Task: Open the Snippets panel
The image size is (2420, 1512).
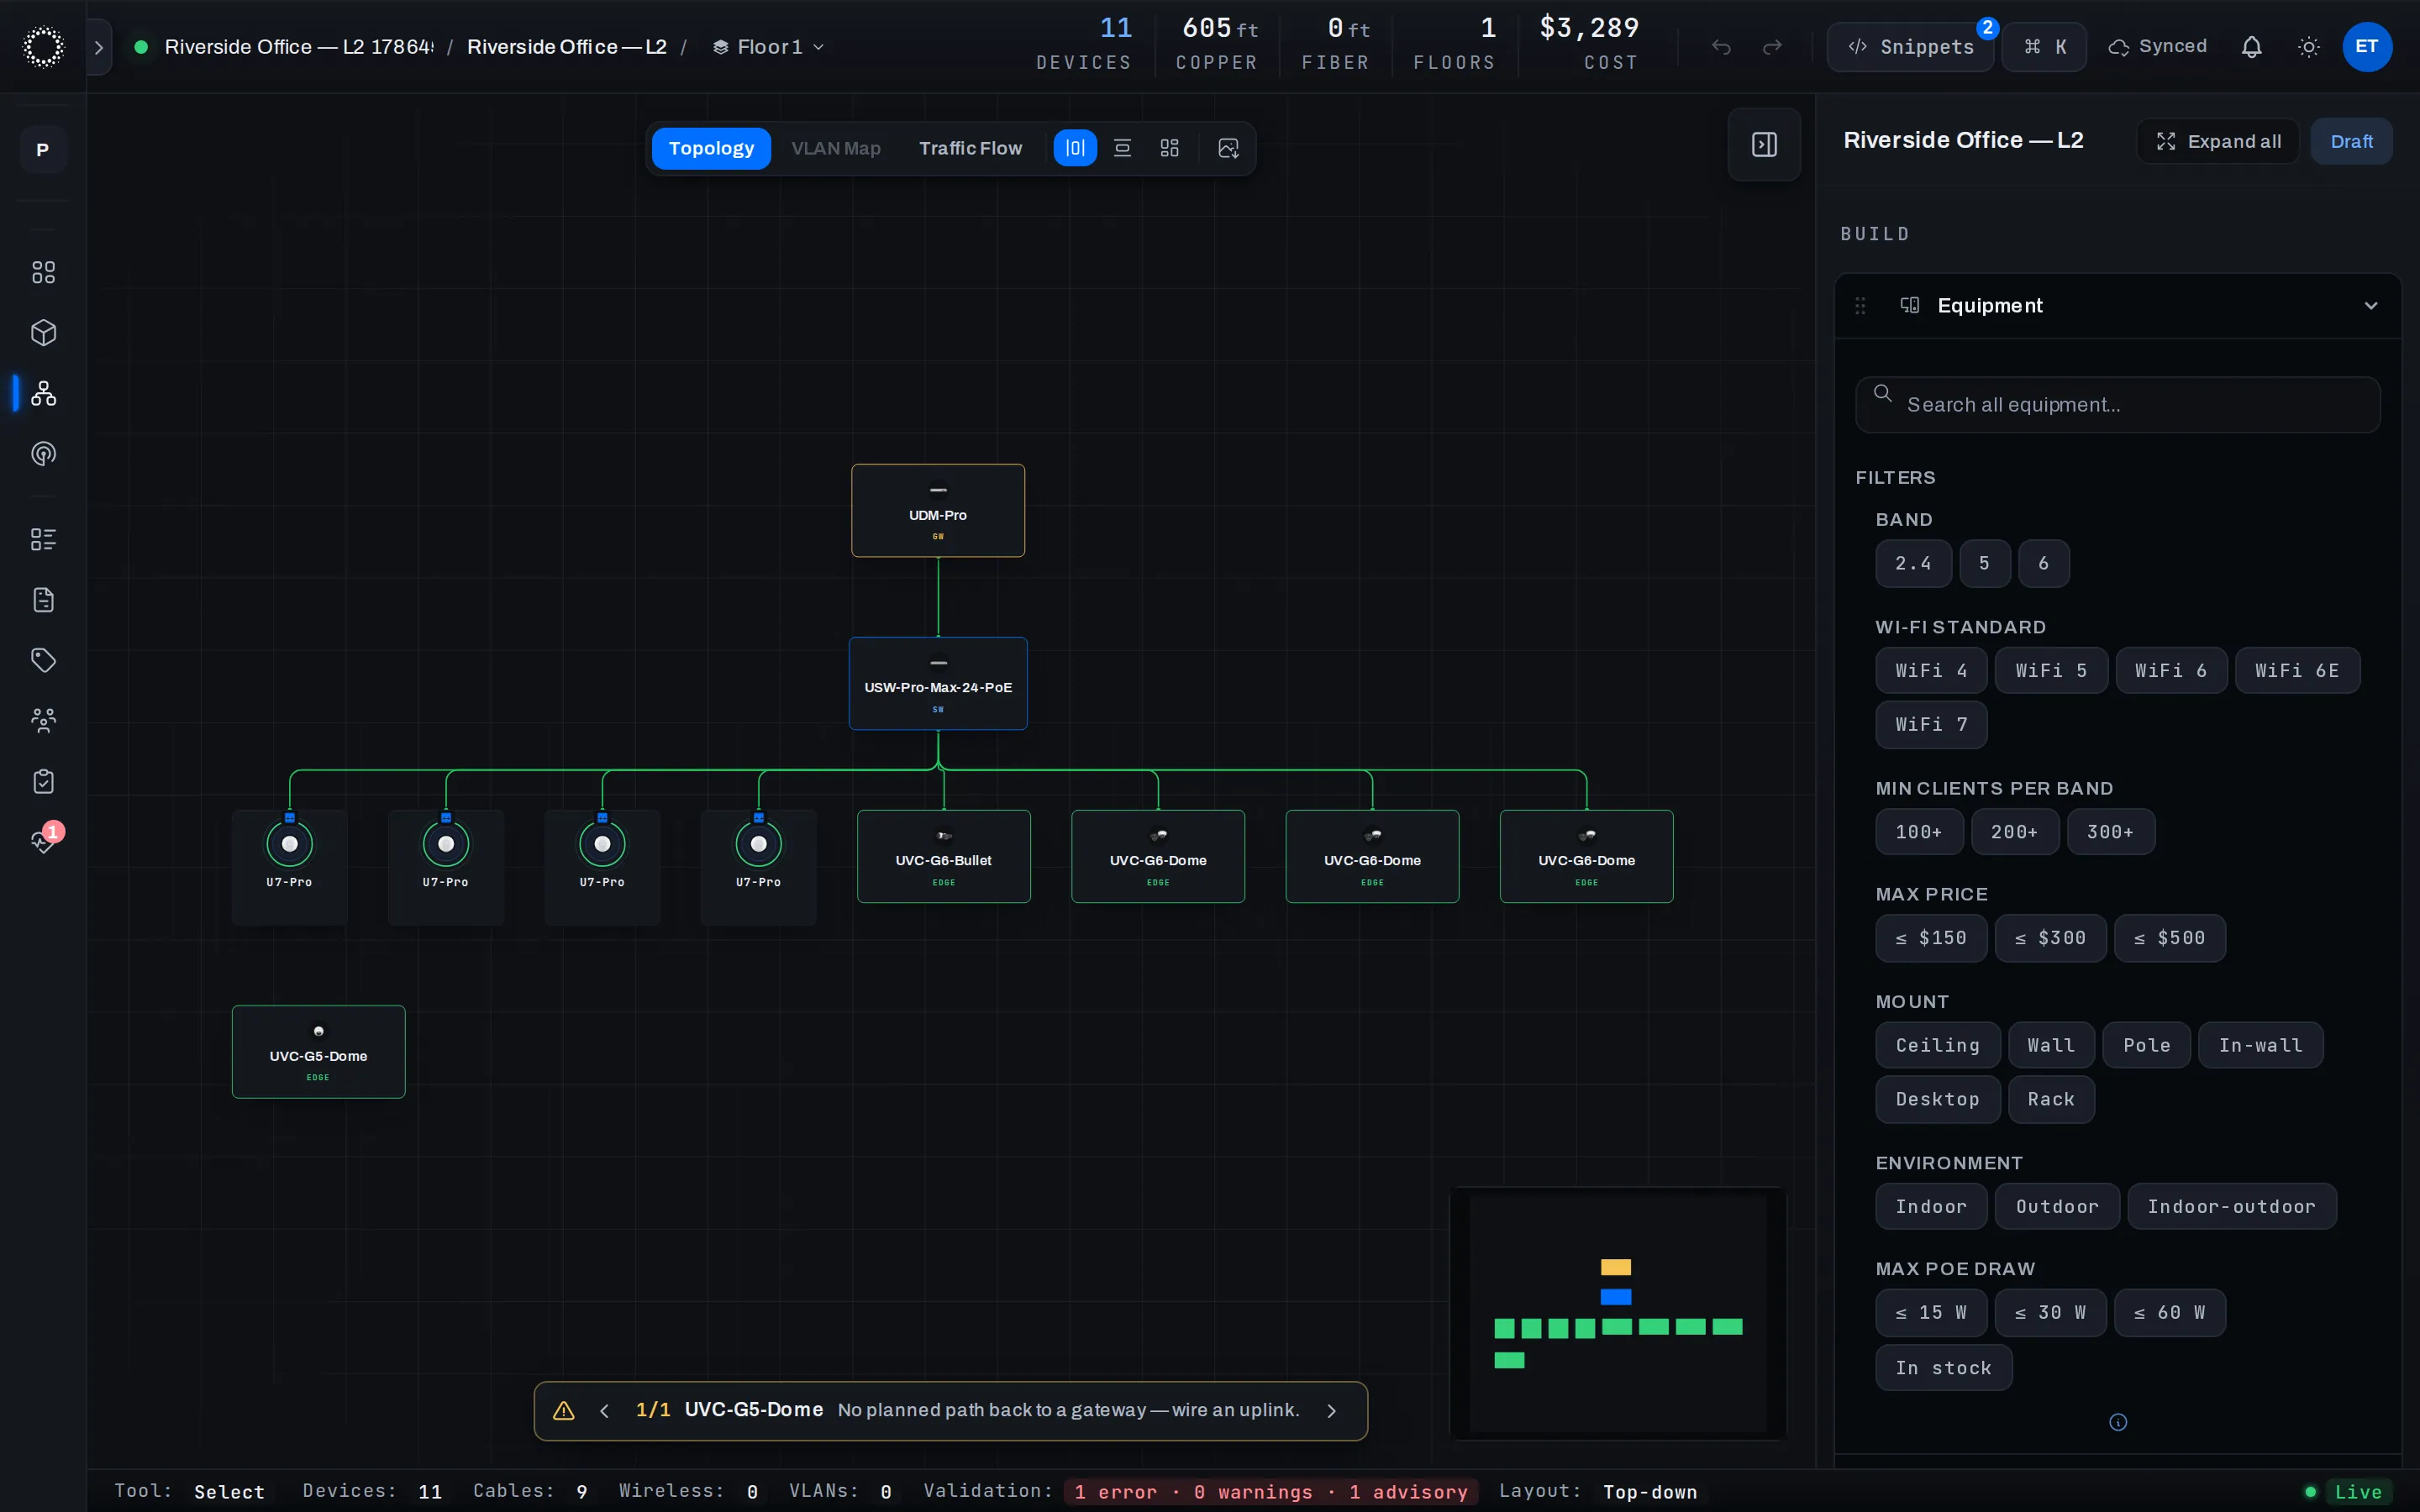Action: tap(1911, 47)
